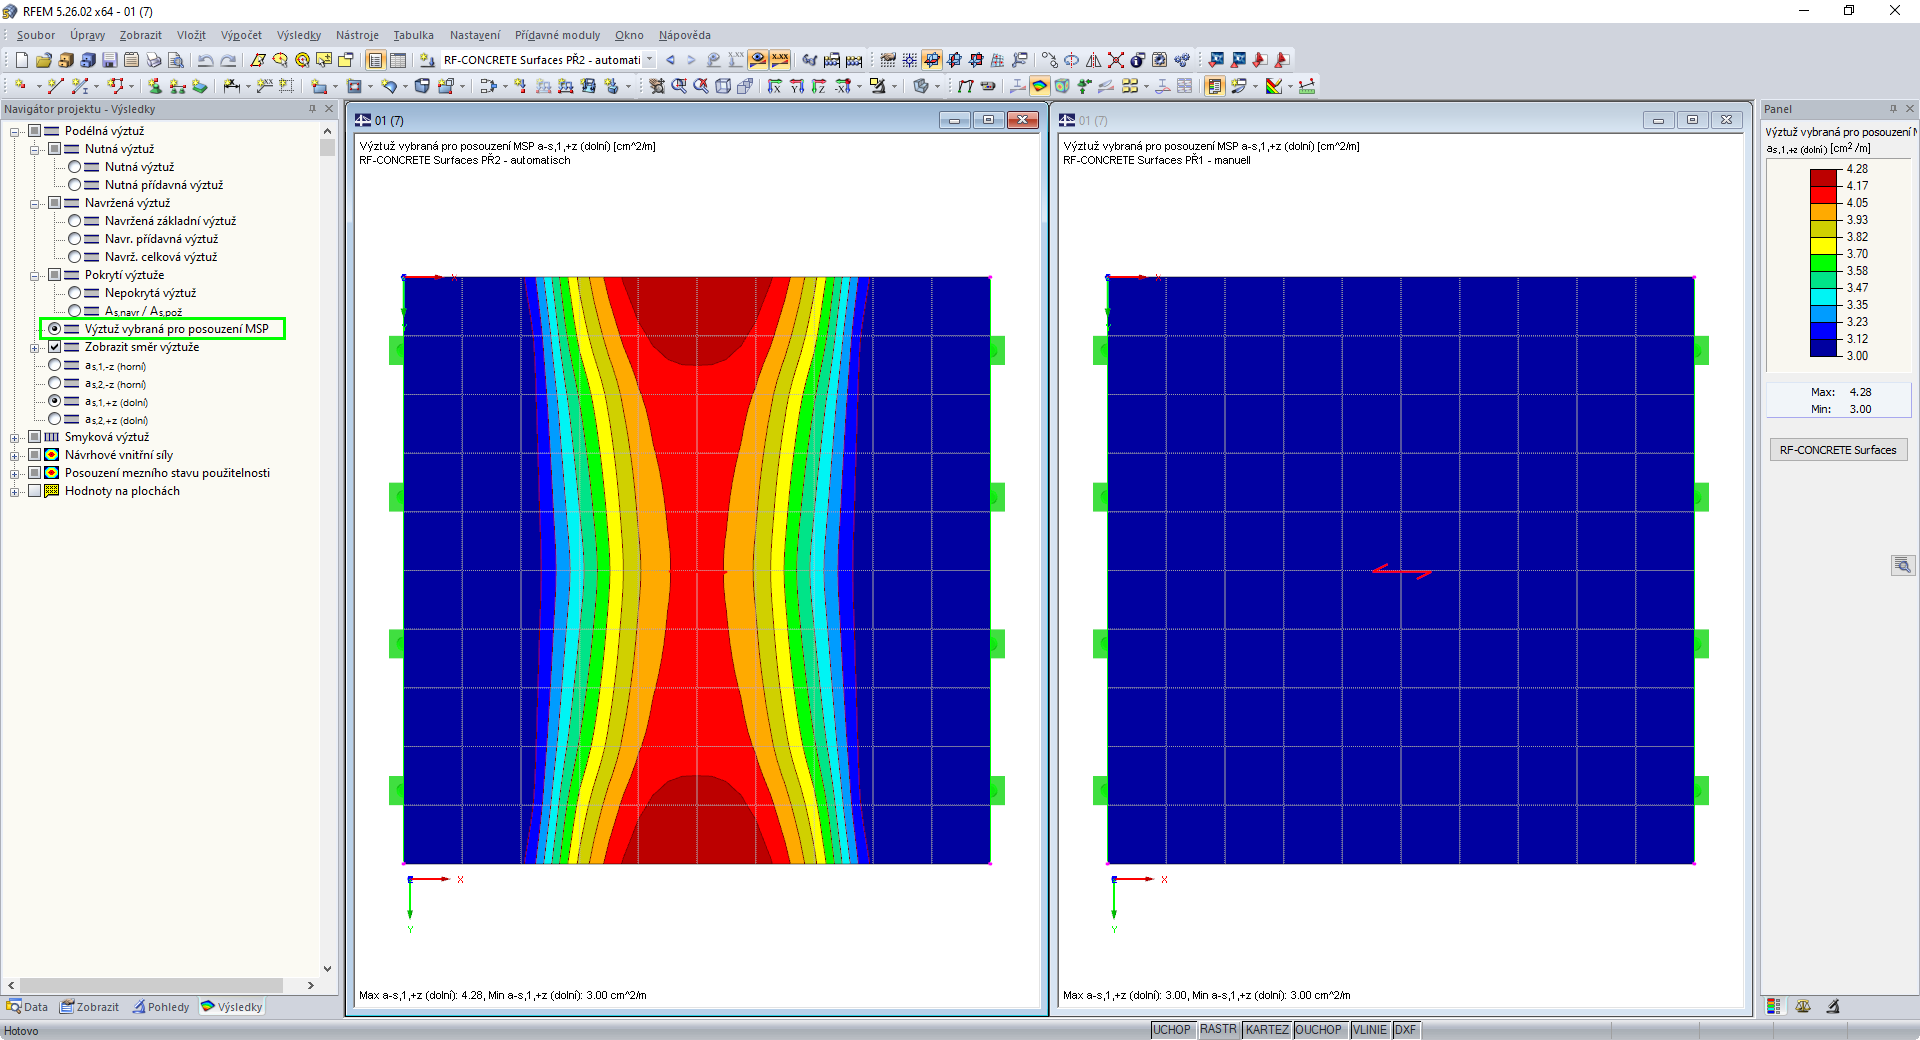Collapse the Pokrytí výztuže tree node
Image resolution: width=1920 pixels, height=1040 pixels.
pos(35,276)
